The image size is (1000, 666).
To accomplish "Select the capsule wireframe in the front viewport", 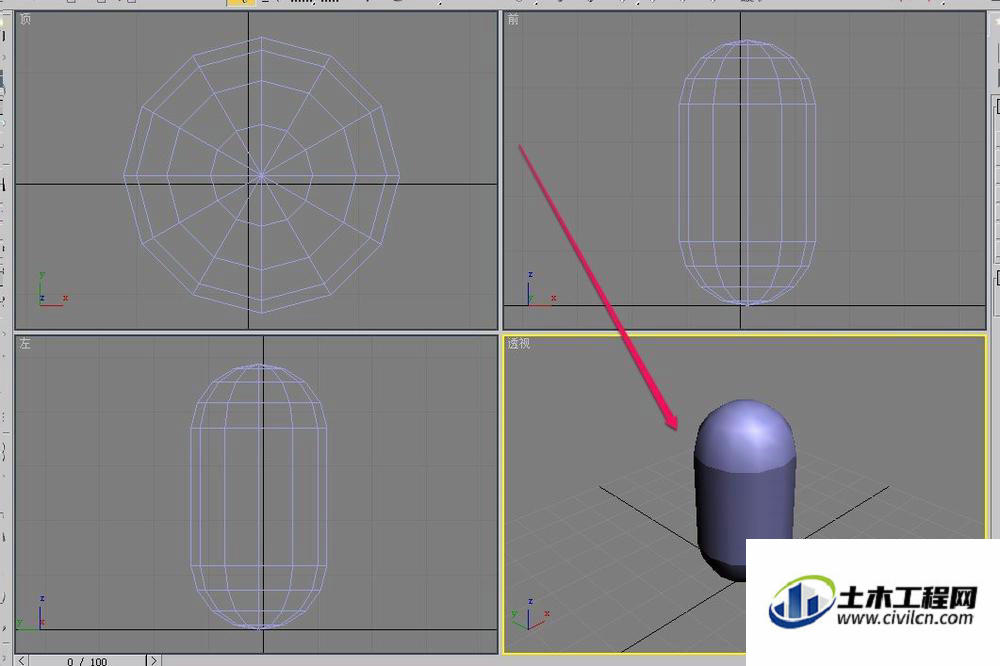I will pos(747,172).
